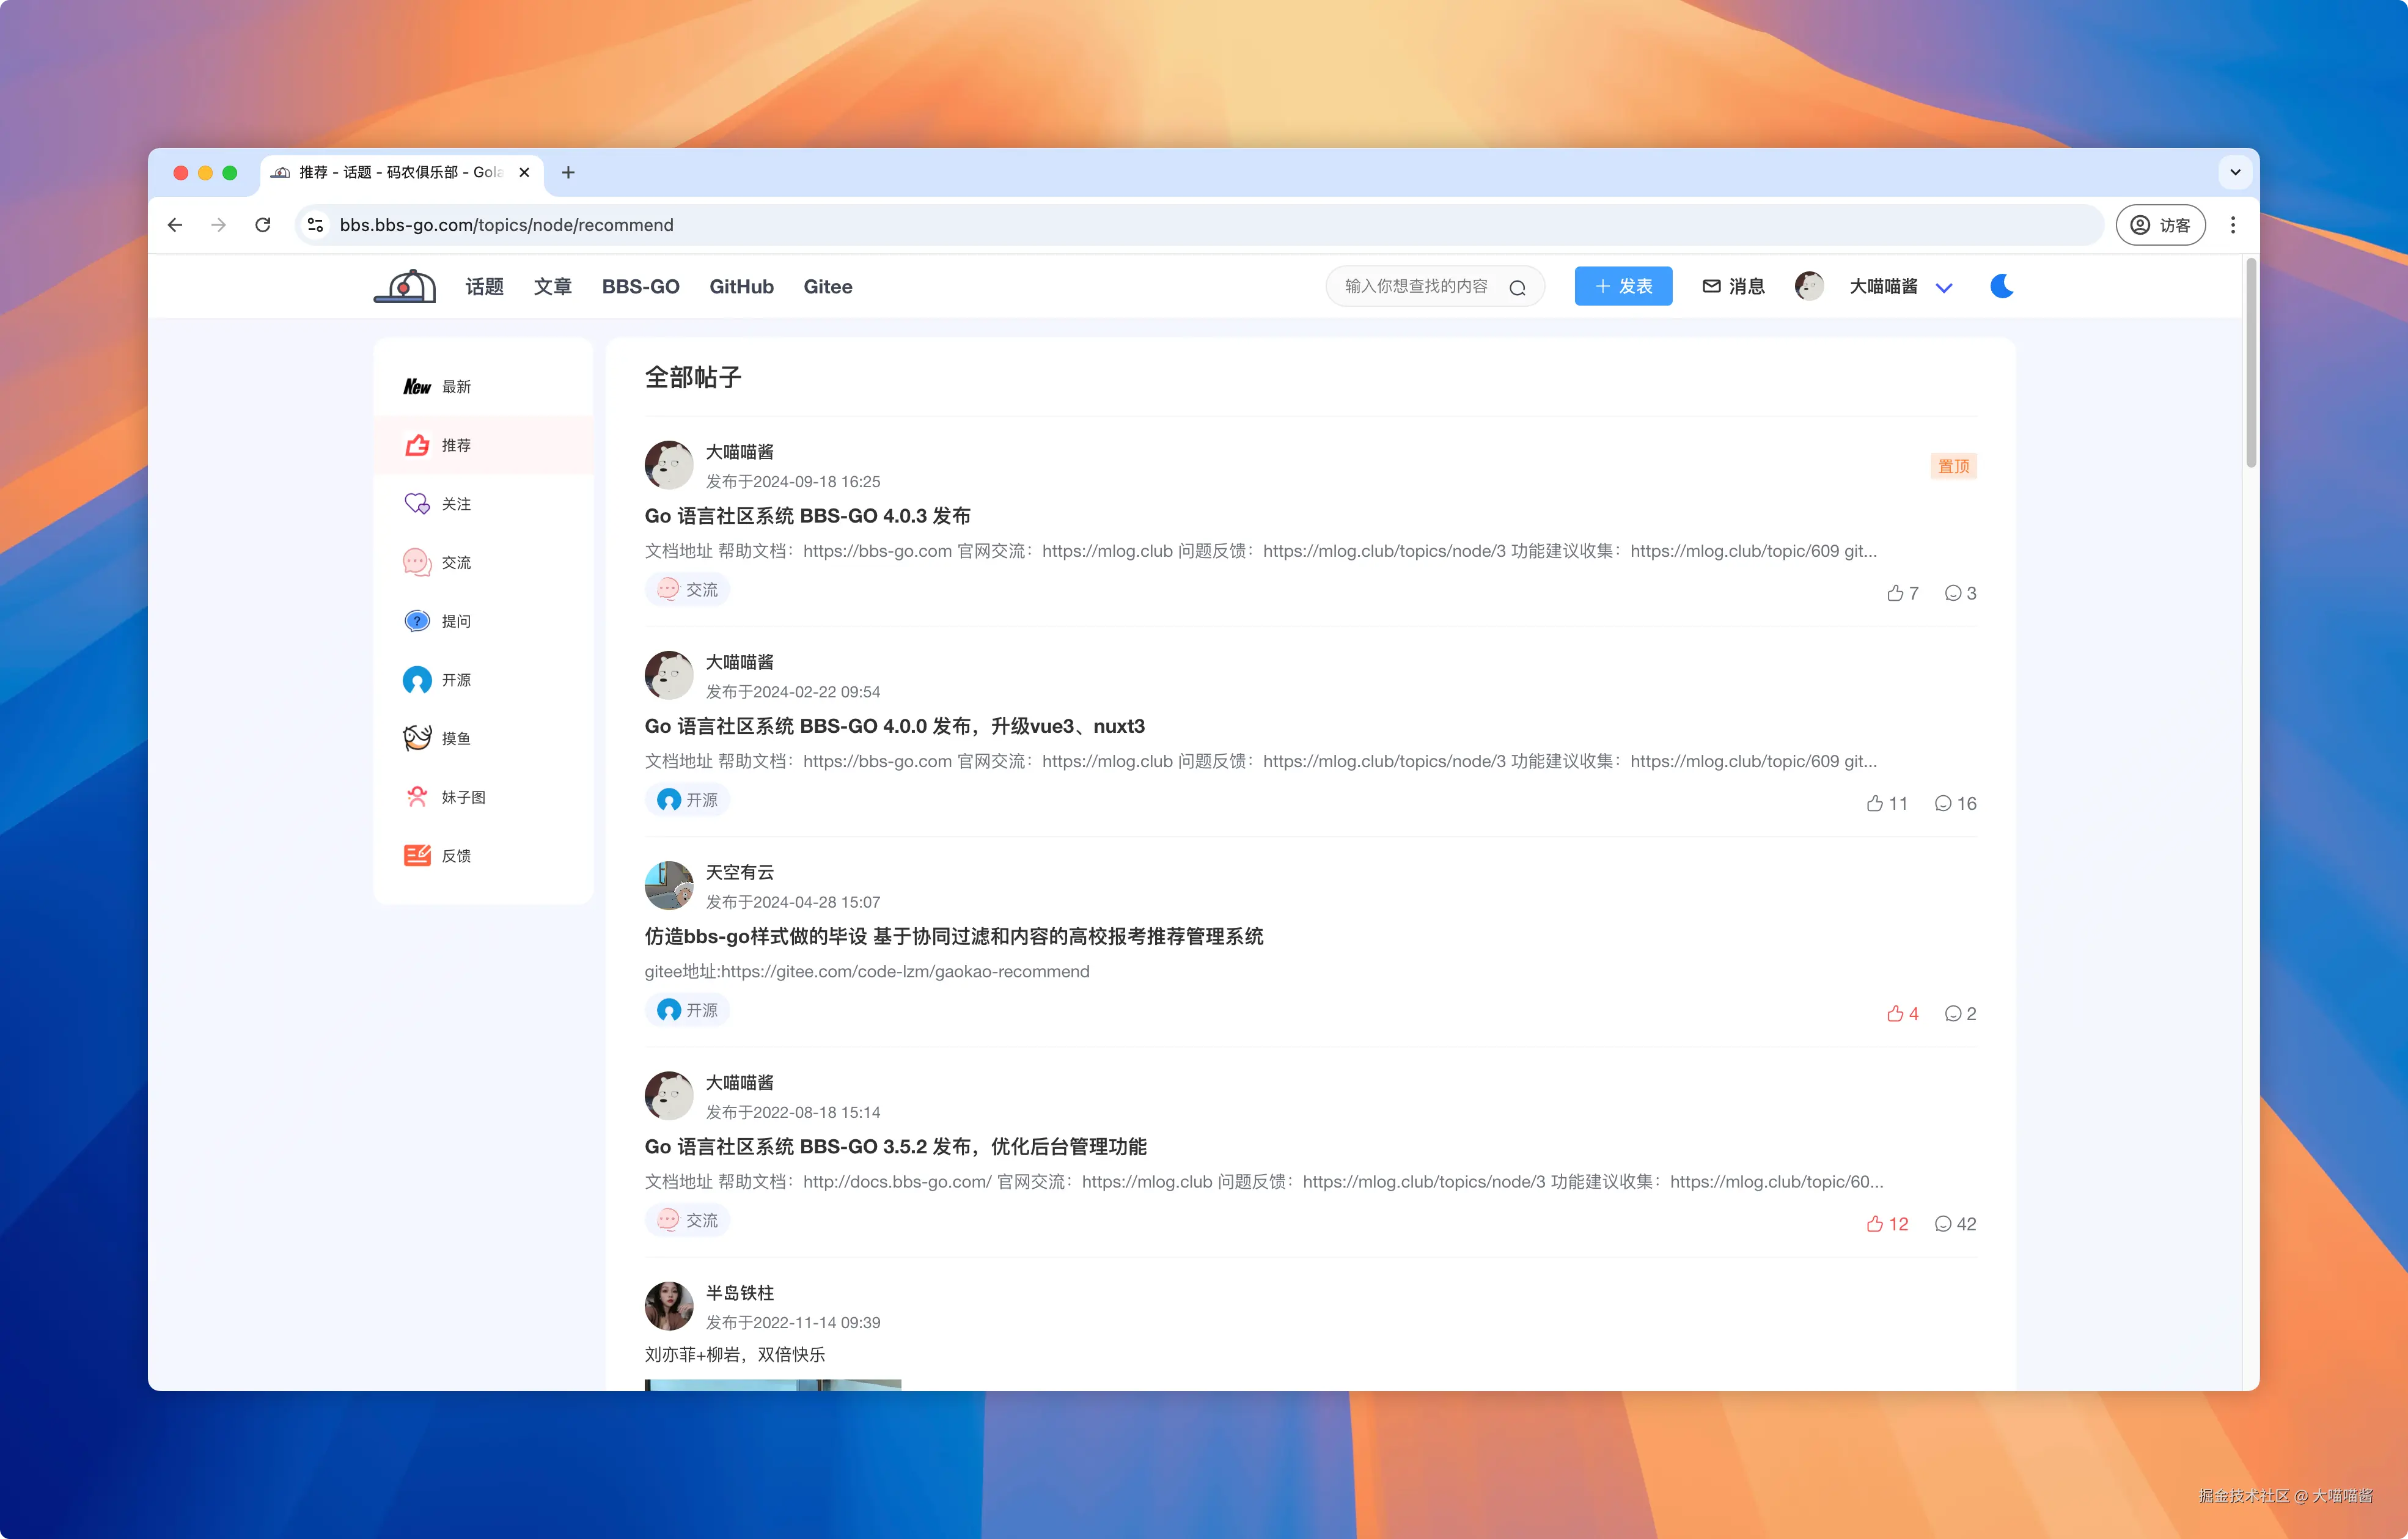This screenshot has height=1539, width=2408.
Task: Open the post about BBS-GO 3.5.2 发布
Action: (895, 1146)
